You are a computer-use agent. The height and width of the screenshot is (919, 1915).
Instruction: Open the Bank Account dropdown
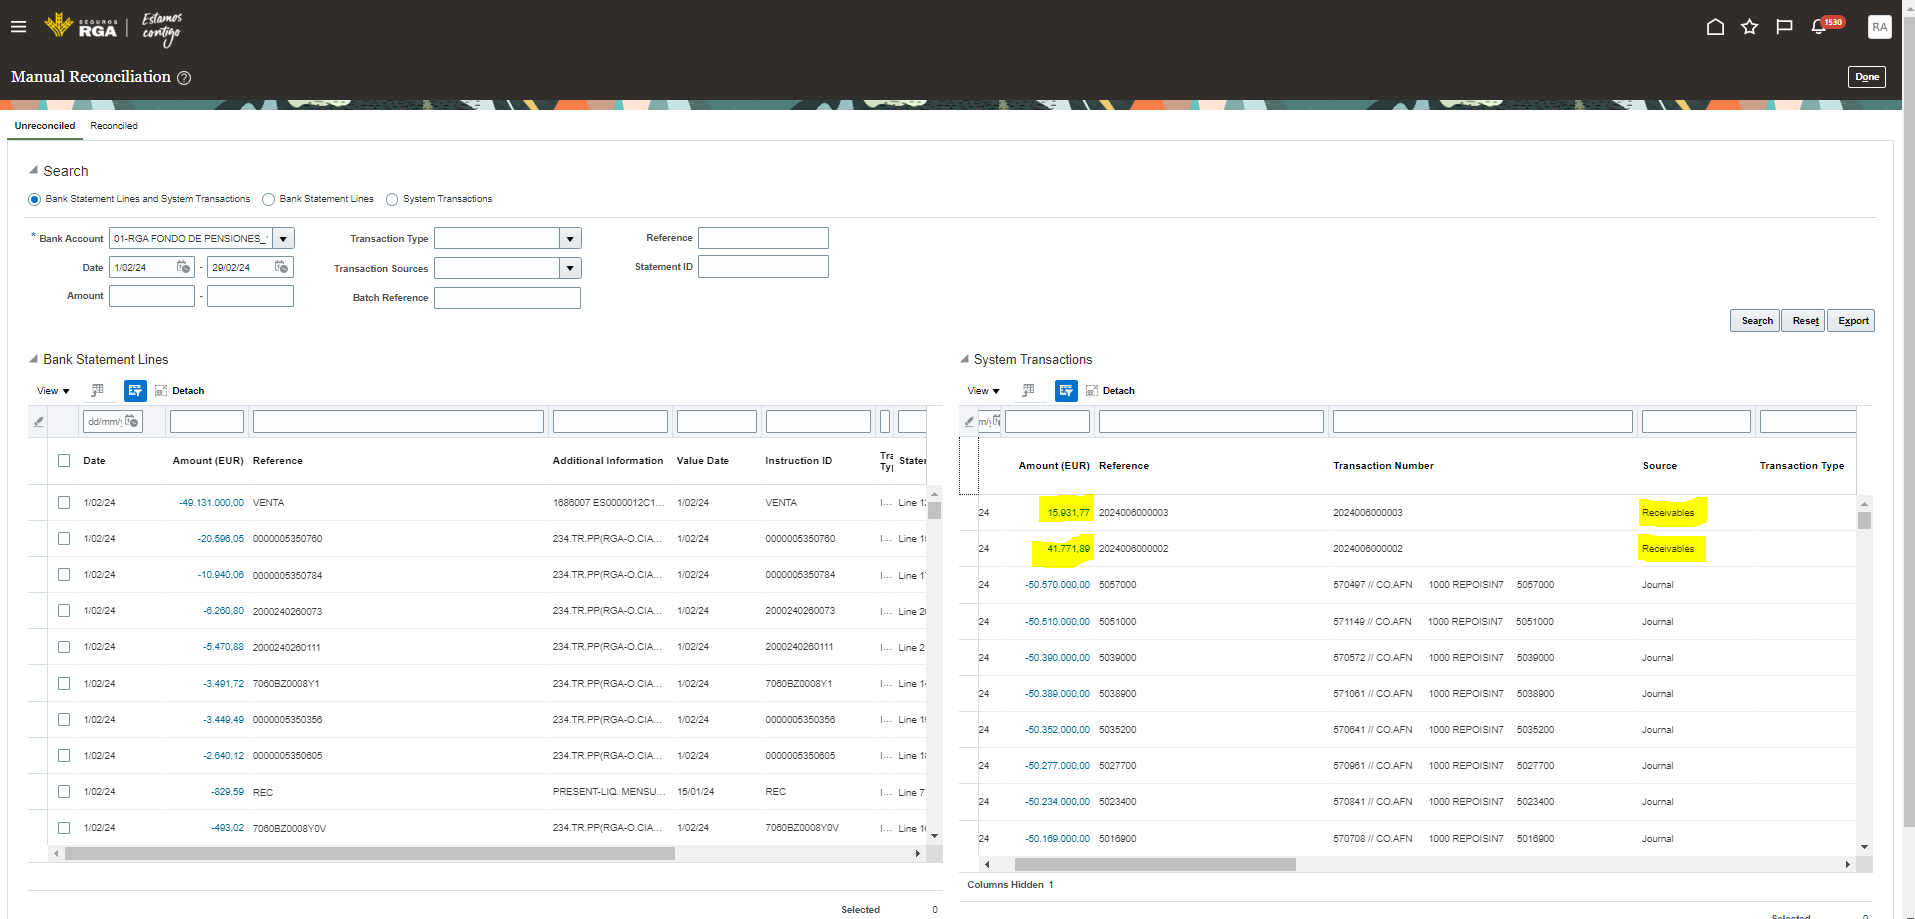pyautogui.click(x=284, y=239)
